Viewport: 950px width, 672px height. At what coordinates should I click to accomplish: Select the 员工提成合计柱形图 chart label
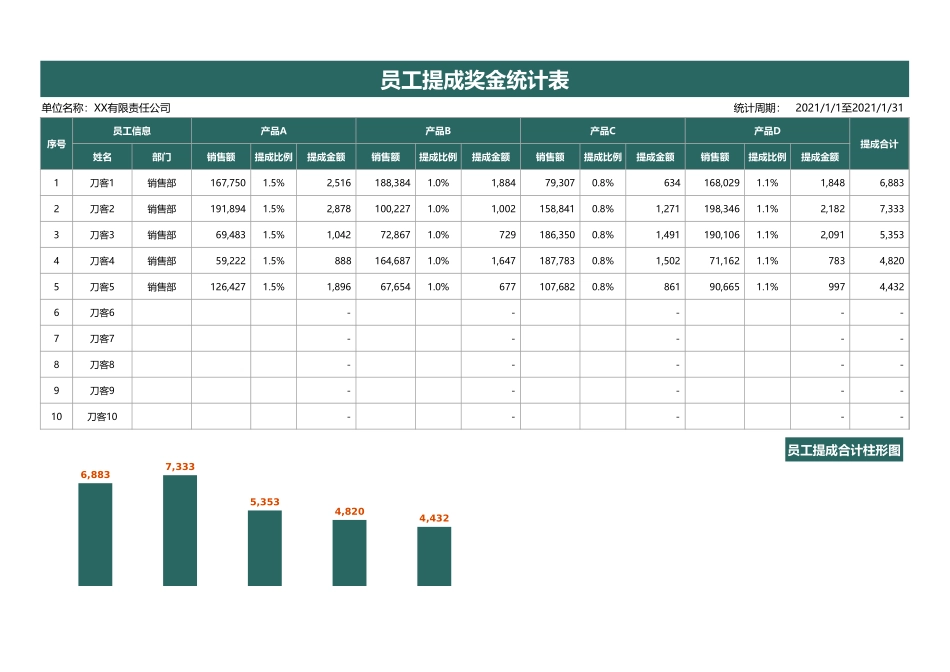pos(846,450)
